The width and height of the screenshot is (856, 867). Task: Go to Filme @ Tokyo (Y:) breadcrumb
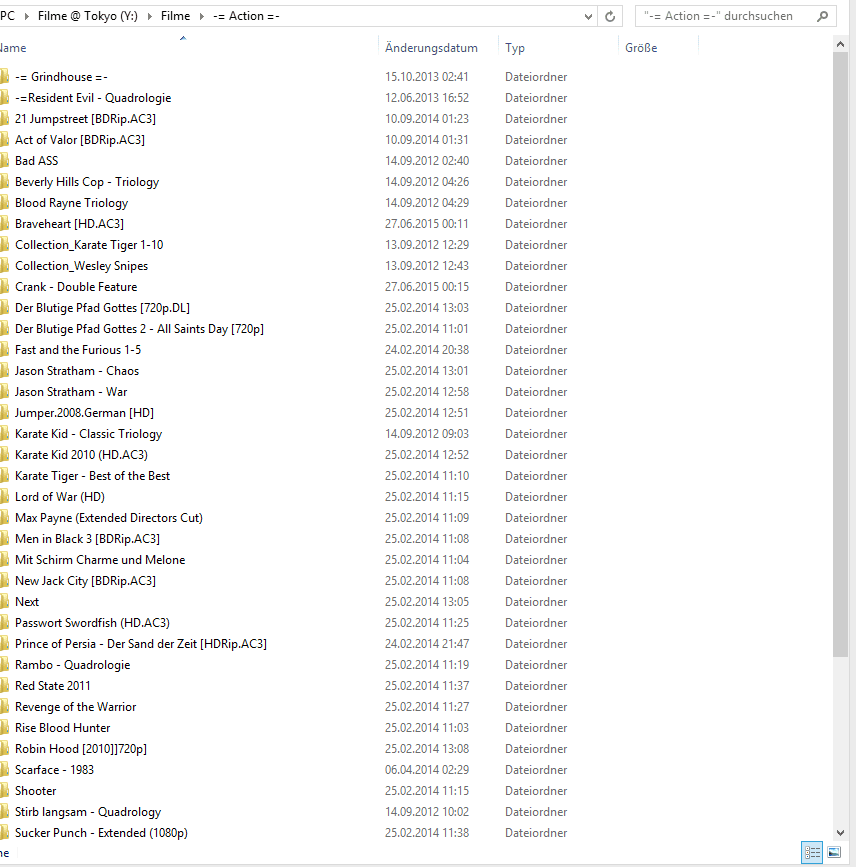tap(88, 16)
